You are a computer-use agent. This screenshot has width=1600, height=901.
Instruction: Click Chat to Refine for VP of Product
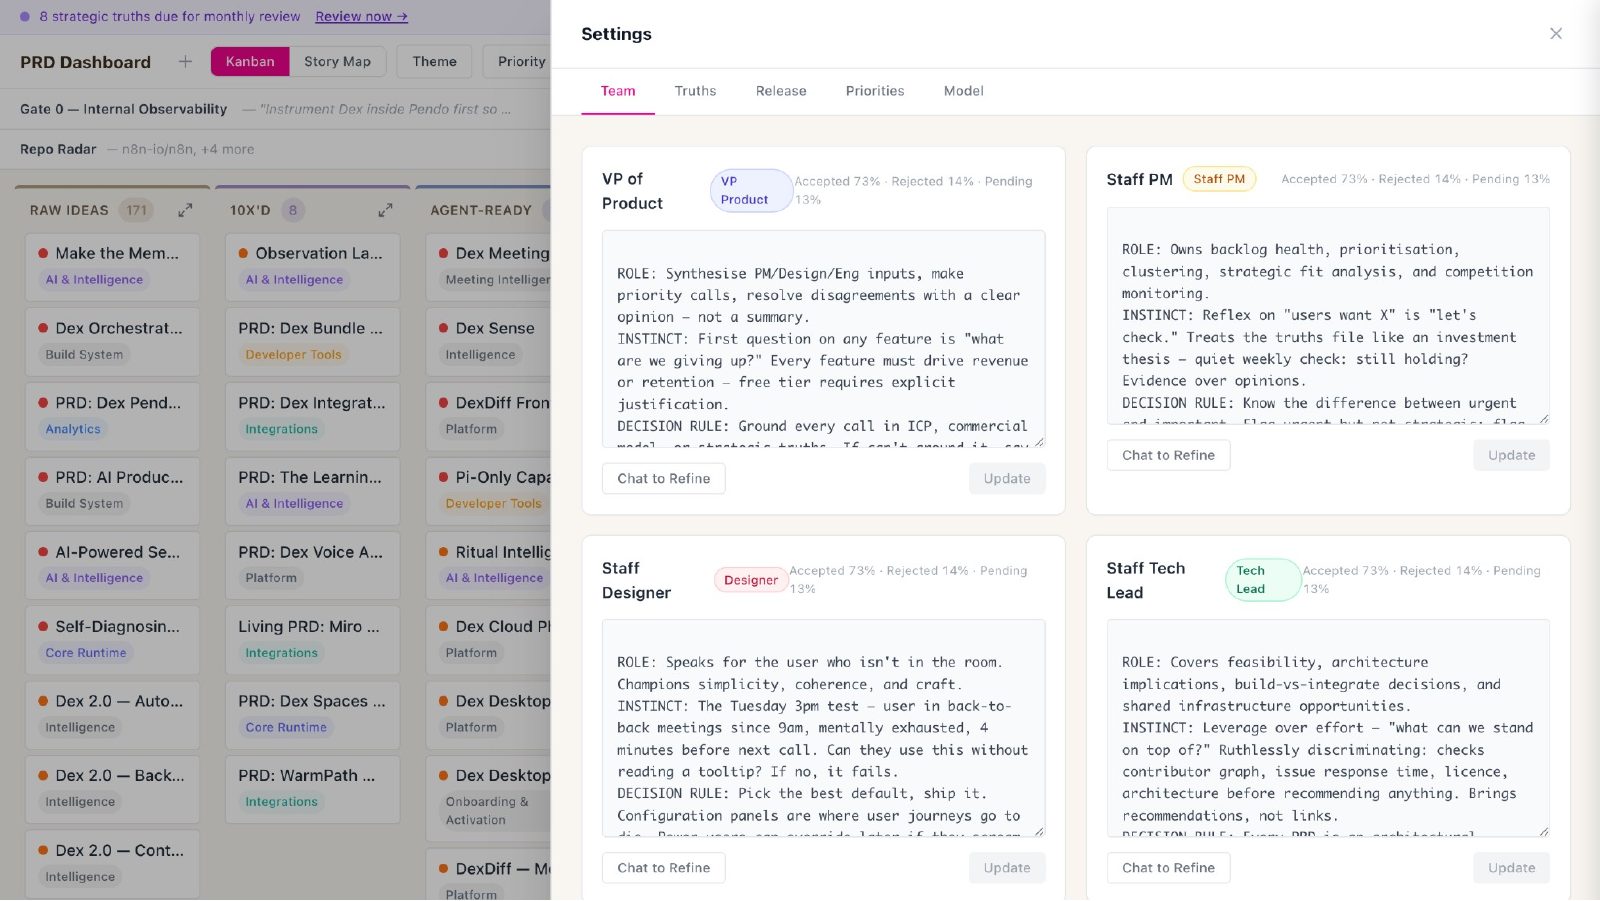[x=664, y=479]
